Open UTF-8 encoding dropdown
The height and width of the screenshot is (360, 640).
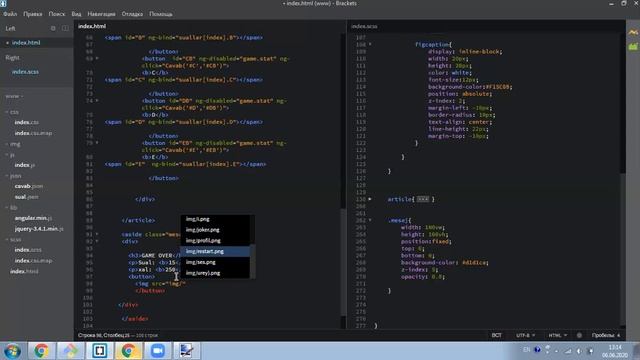[525, 336]
